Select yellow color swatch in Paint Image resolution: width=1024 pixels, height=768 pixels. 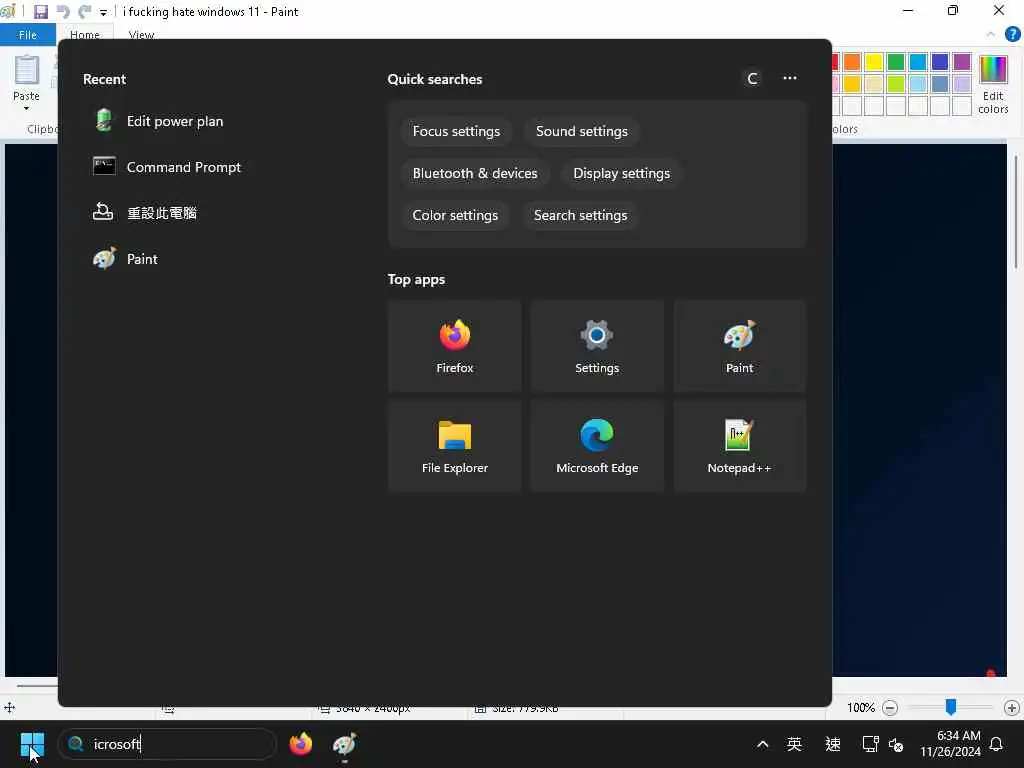coord(874,62)
